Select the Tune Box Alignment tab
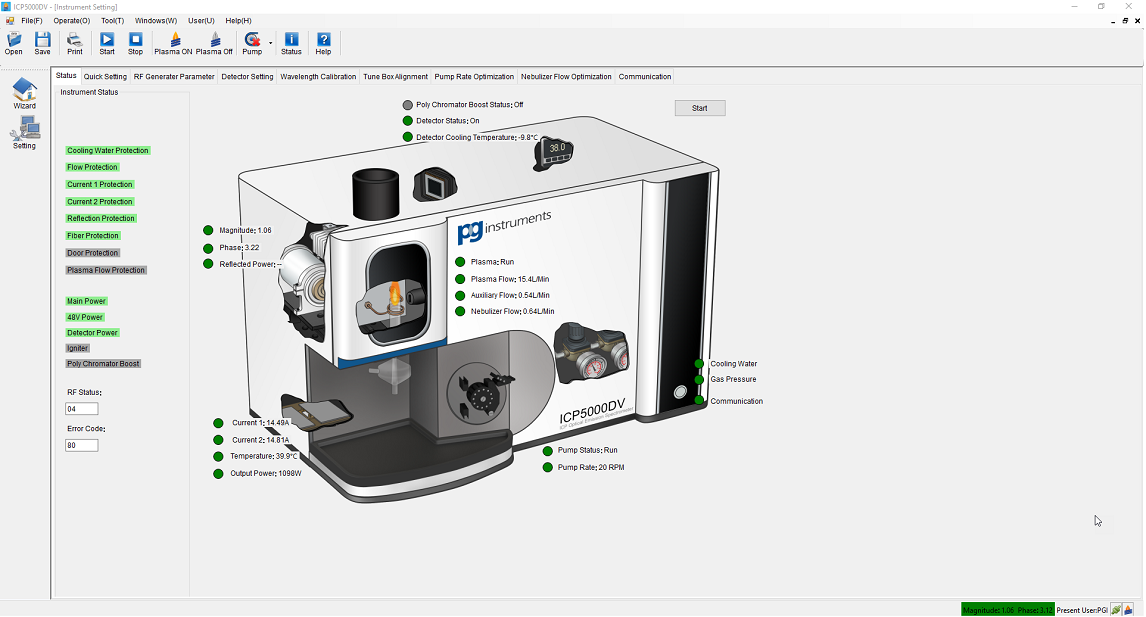This screenshot has height=617, width=1146. point(395,77)
